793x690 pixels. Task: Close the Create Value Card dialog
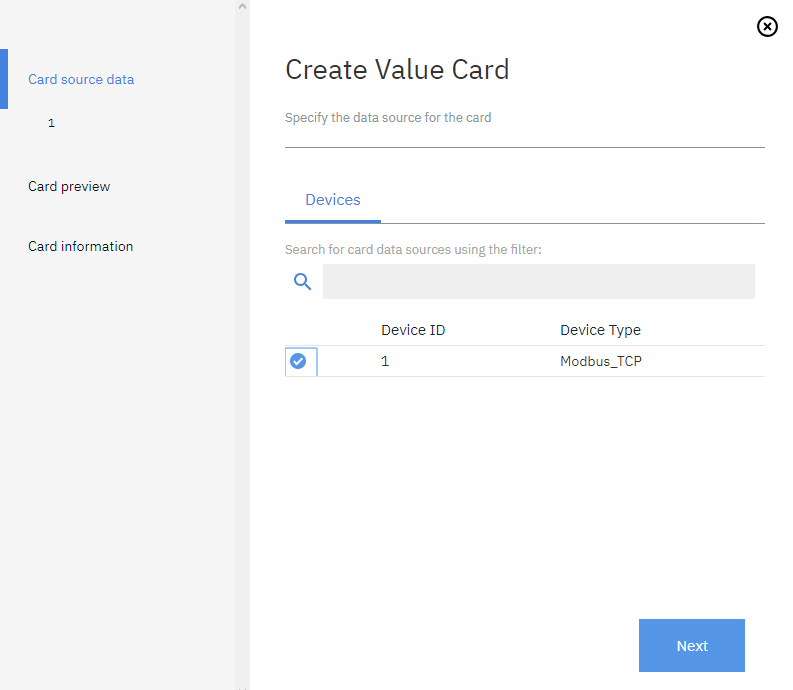point(767,27)
